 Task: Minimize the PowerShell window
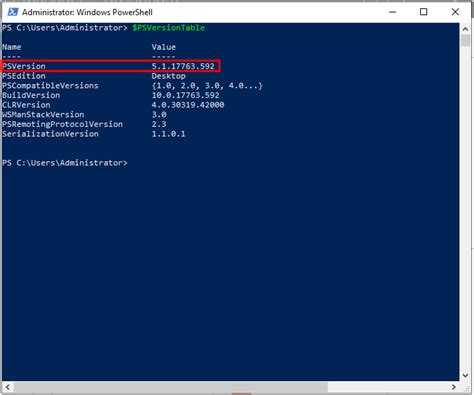(x=393, y=12)
